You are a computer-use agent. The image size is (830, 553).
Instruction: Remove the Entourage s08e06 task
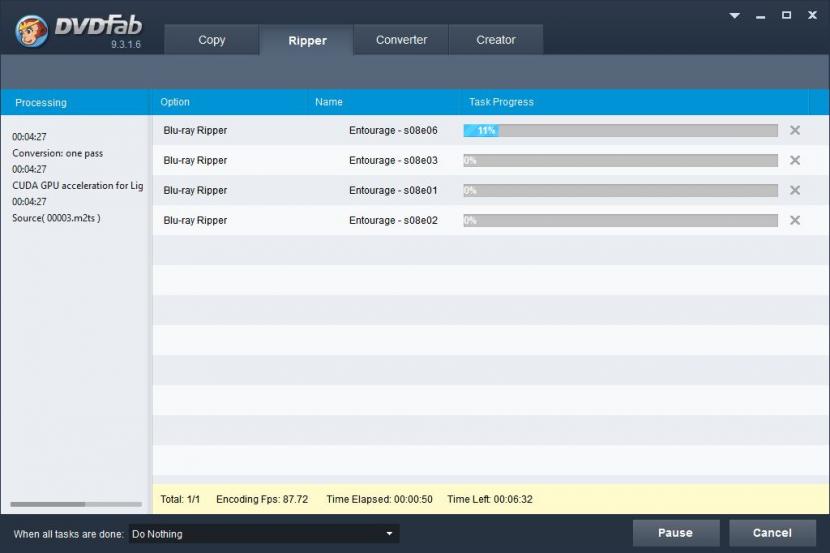[795, 130]
